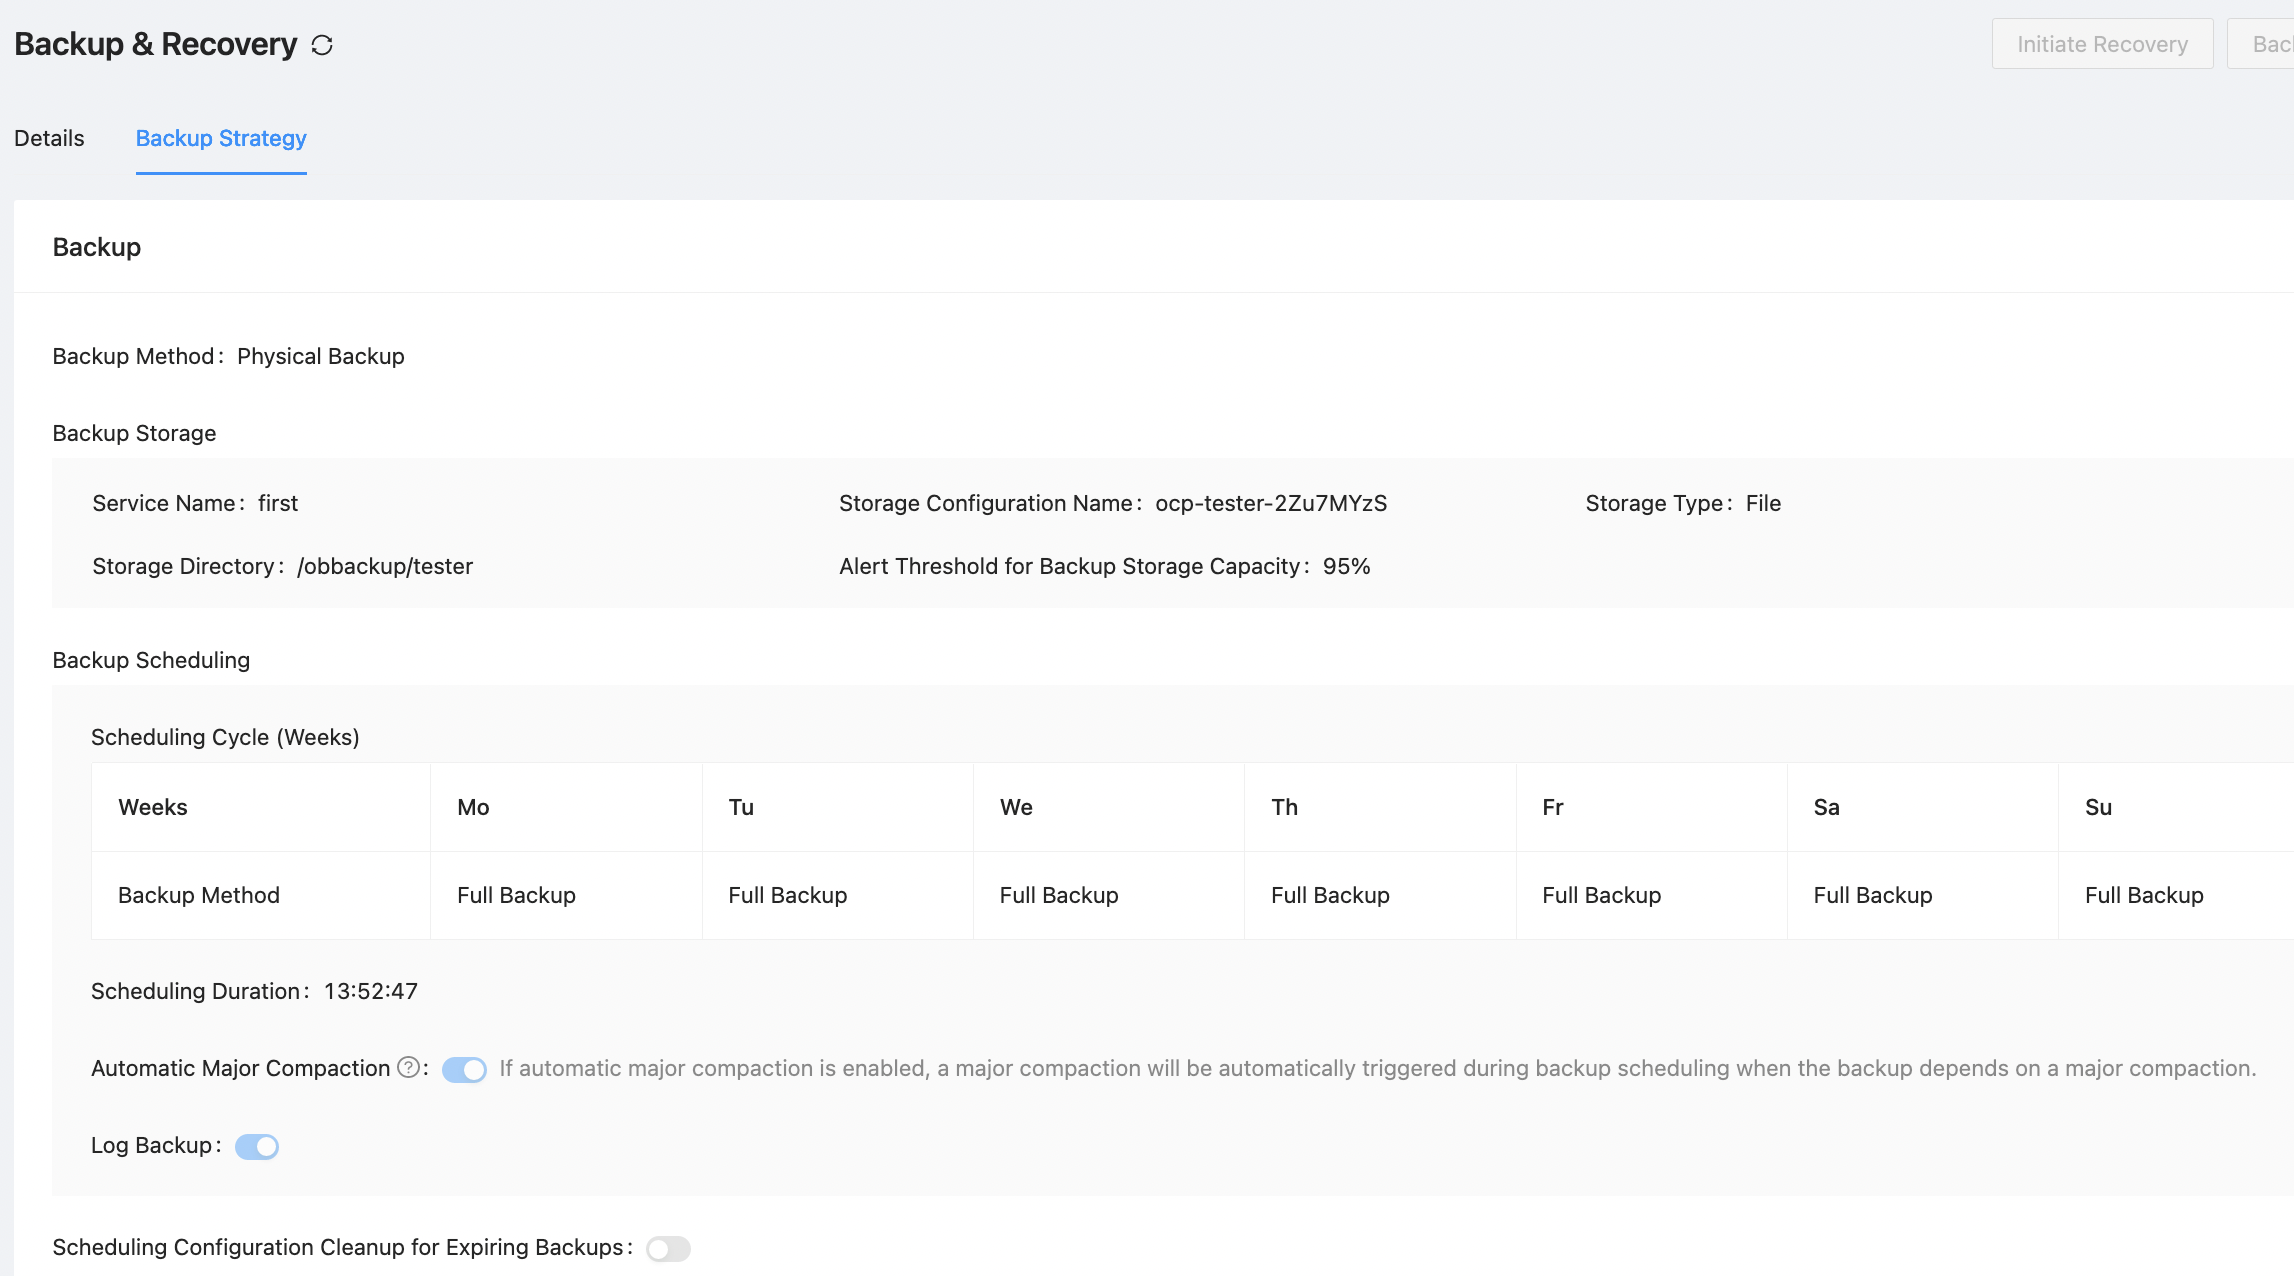
Task: Switch to the Details tab
Action: coord(49,138)
